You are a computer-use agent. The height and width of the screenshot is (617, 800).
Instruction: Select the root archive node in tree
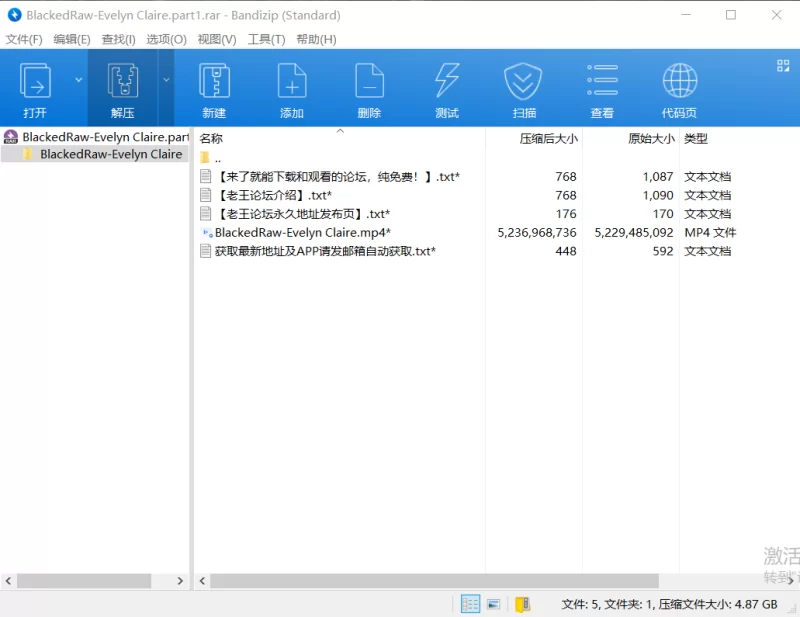(96, 137)
